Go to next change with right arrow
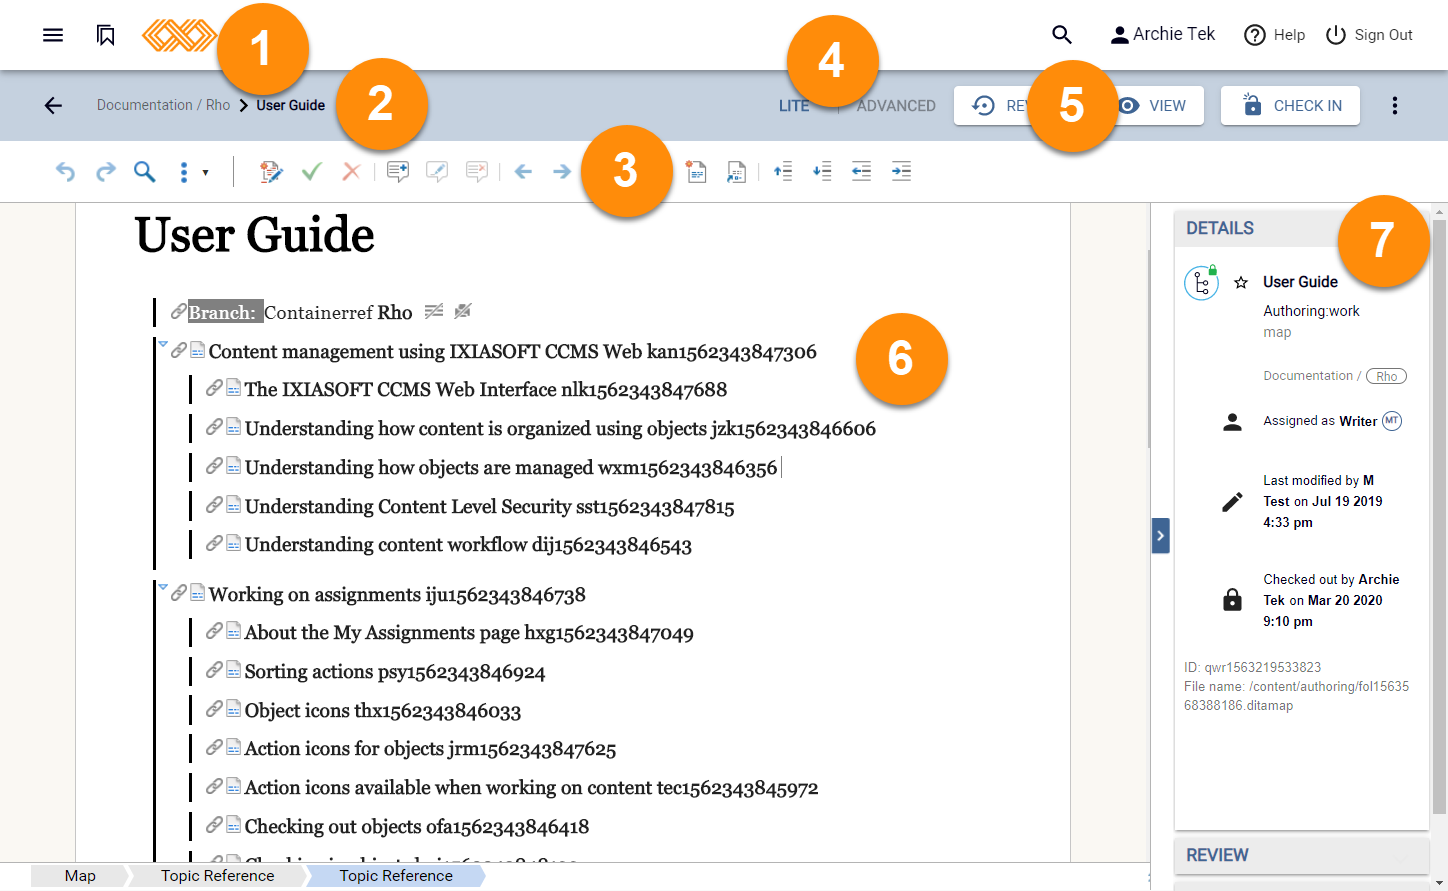Screen dimensions: 1448x891 [x=562, y=172]
